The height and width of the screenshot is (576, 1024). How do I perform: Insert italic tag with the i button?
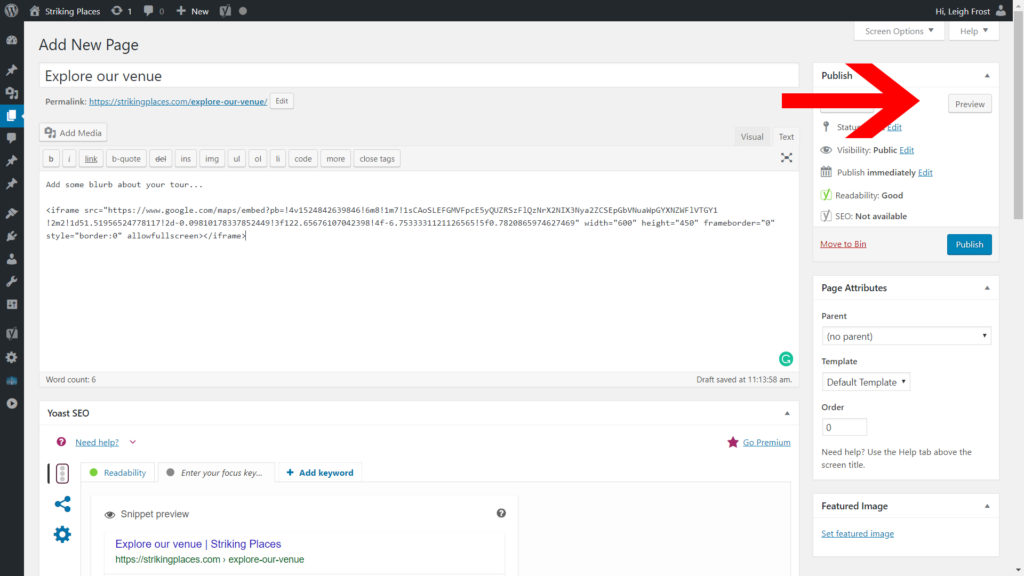pos(69,159)
